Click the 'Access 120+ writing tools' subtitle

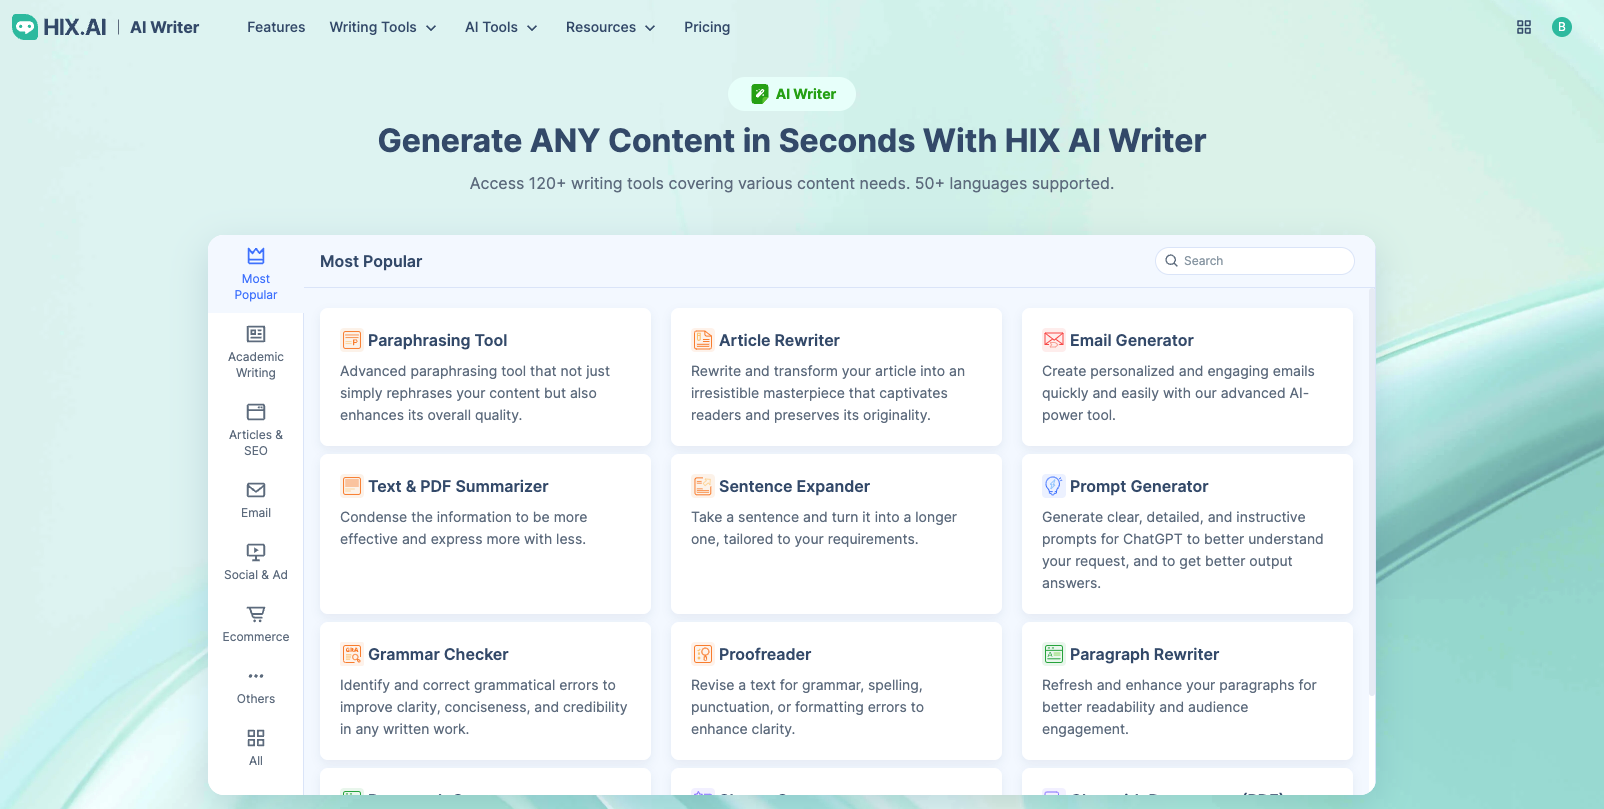pos(792,183)
